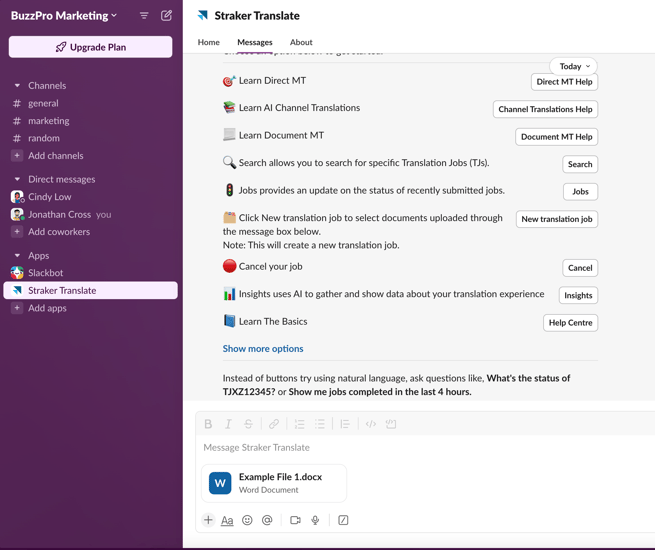Open Slackbot in Apps
The width and height of the screenshot is (655, 550).
[90, 273]
